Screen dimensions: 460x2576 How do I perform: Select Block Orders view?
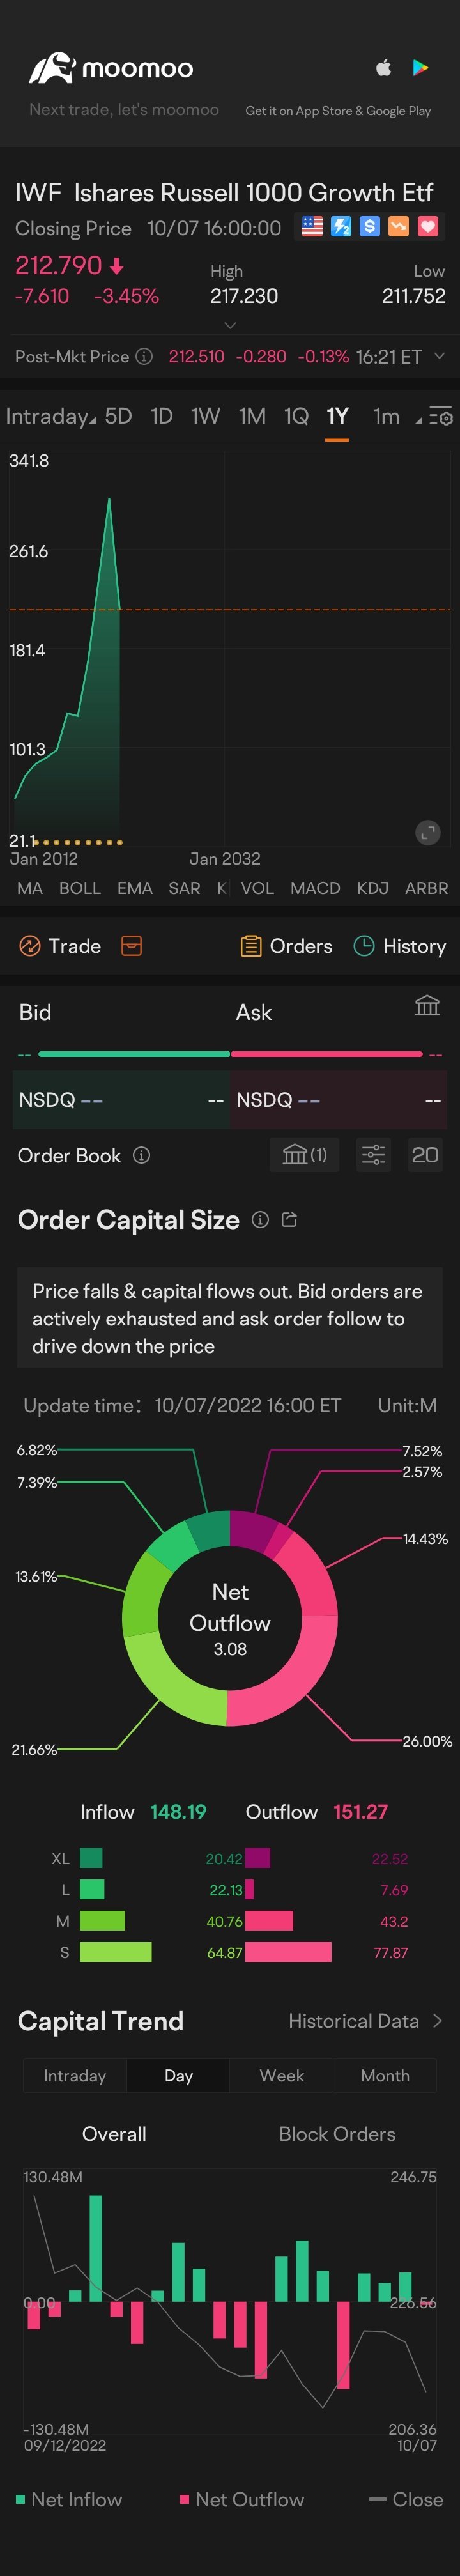pyautogui.click(x=337, y=2134)
